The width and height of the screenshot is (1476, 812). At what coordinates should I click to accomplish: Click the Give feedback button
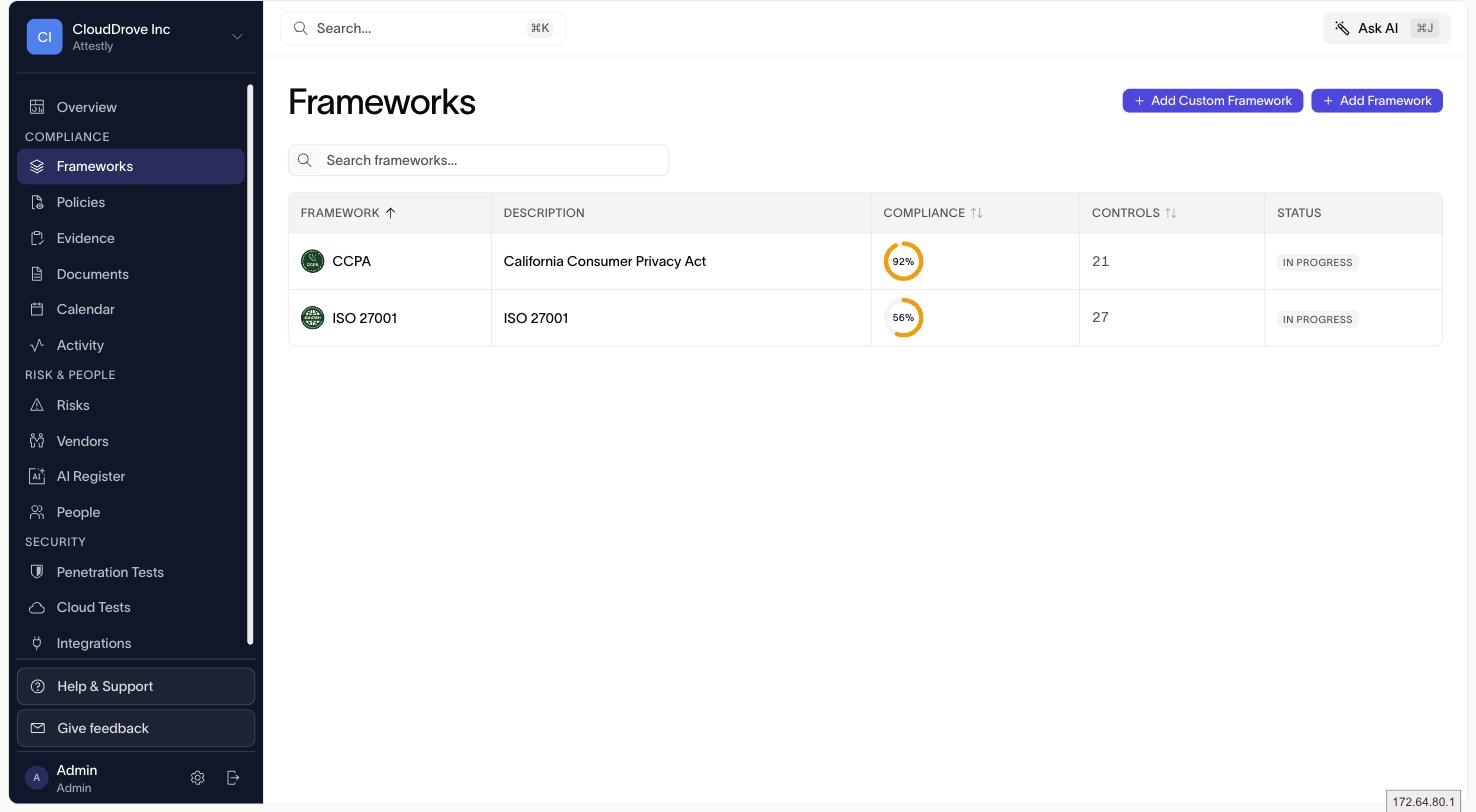(136, 728)
